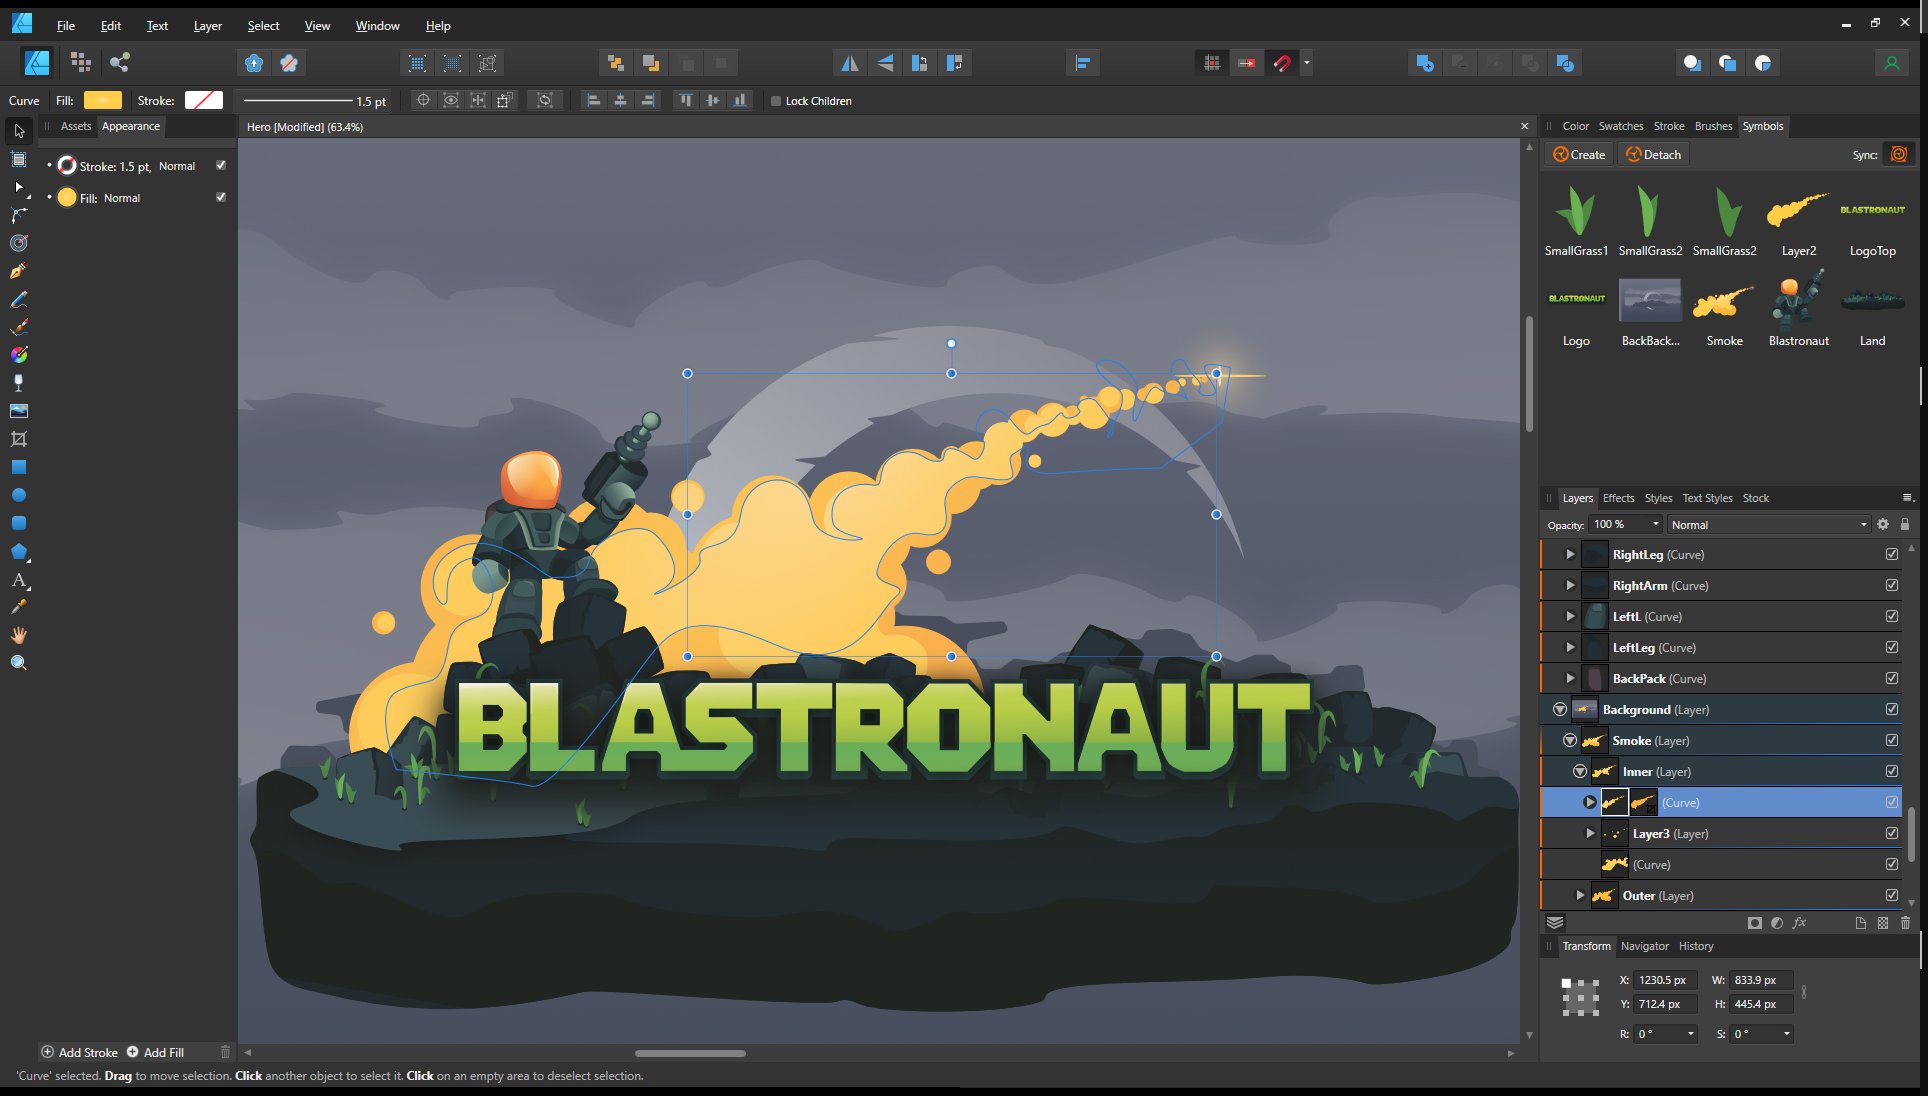Select the Ellipse shape tool
This screenshot has height=1096, width=1928.
tap(19, 495)
